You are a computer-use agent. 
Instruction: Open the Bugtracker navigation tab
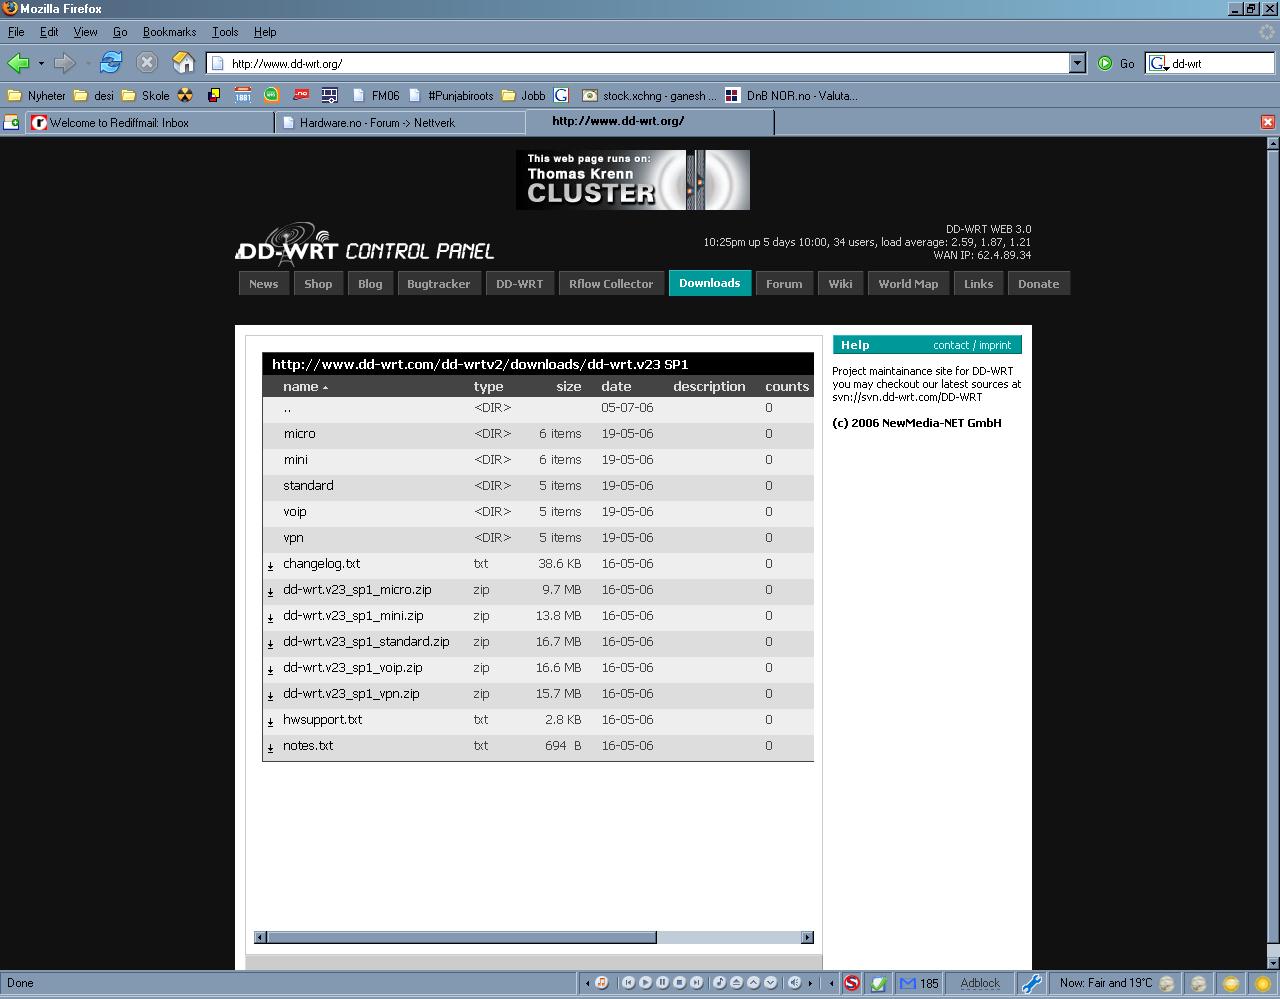coord(438,284)
